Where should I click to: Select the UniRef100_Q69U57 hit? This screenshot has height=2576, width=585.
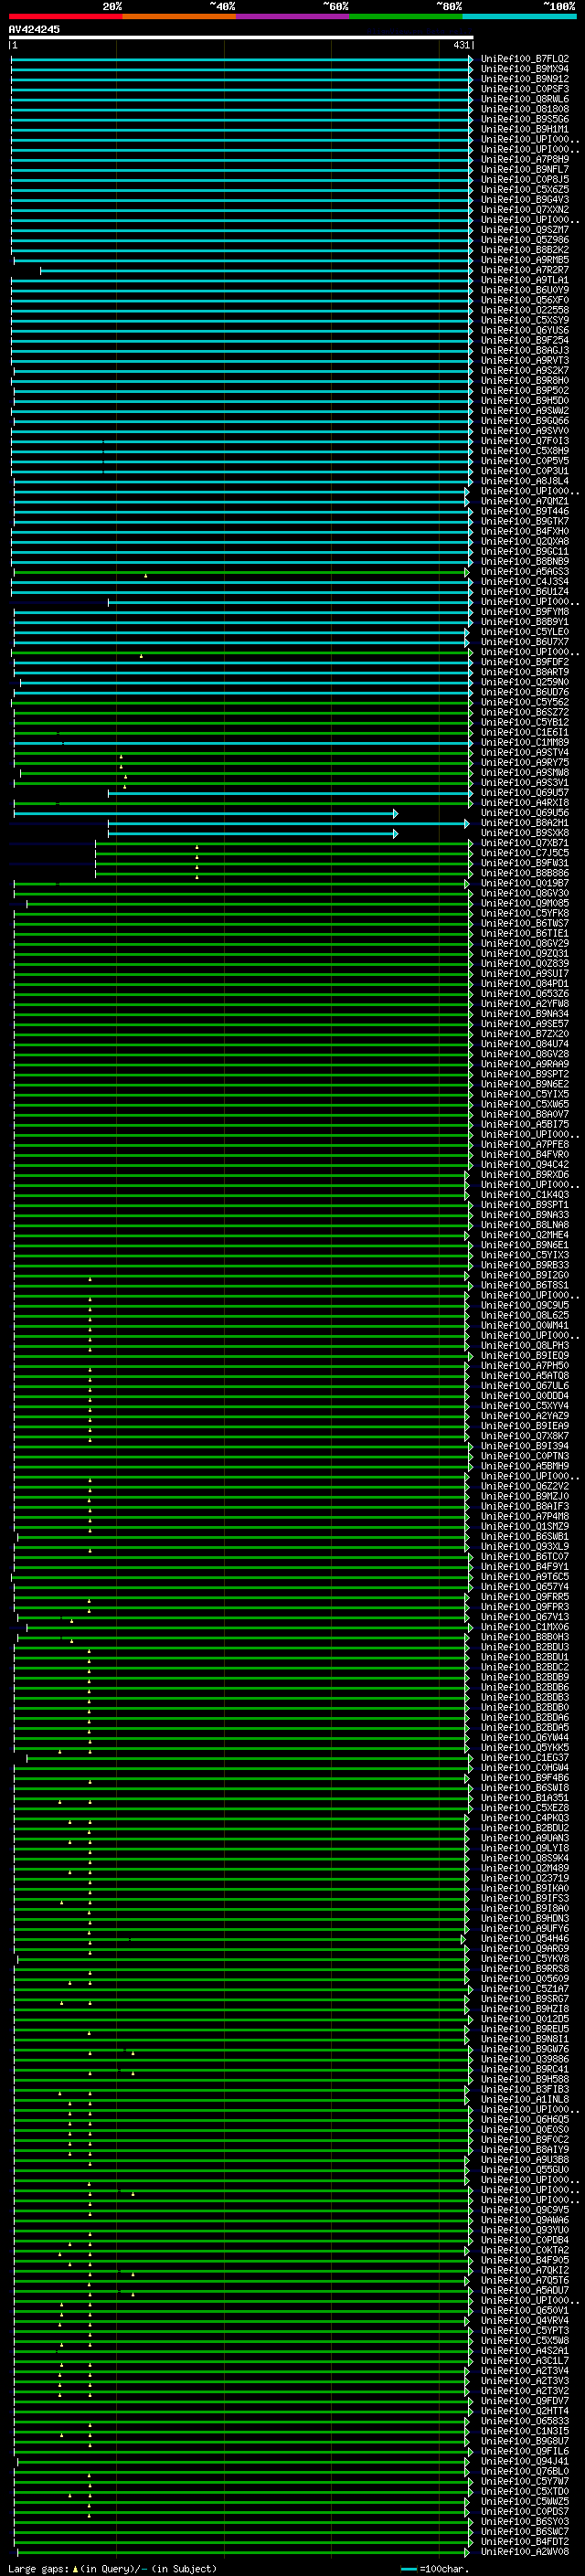pos(525,793)
